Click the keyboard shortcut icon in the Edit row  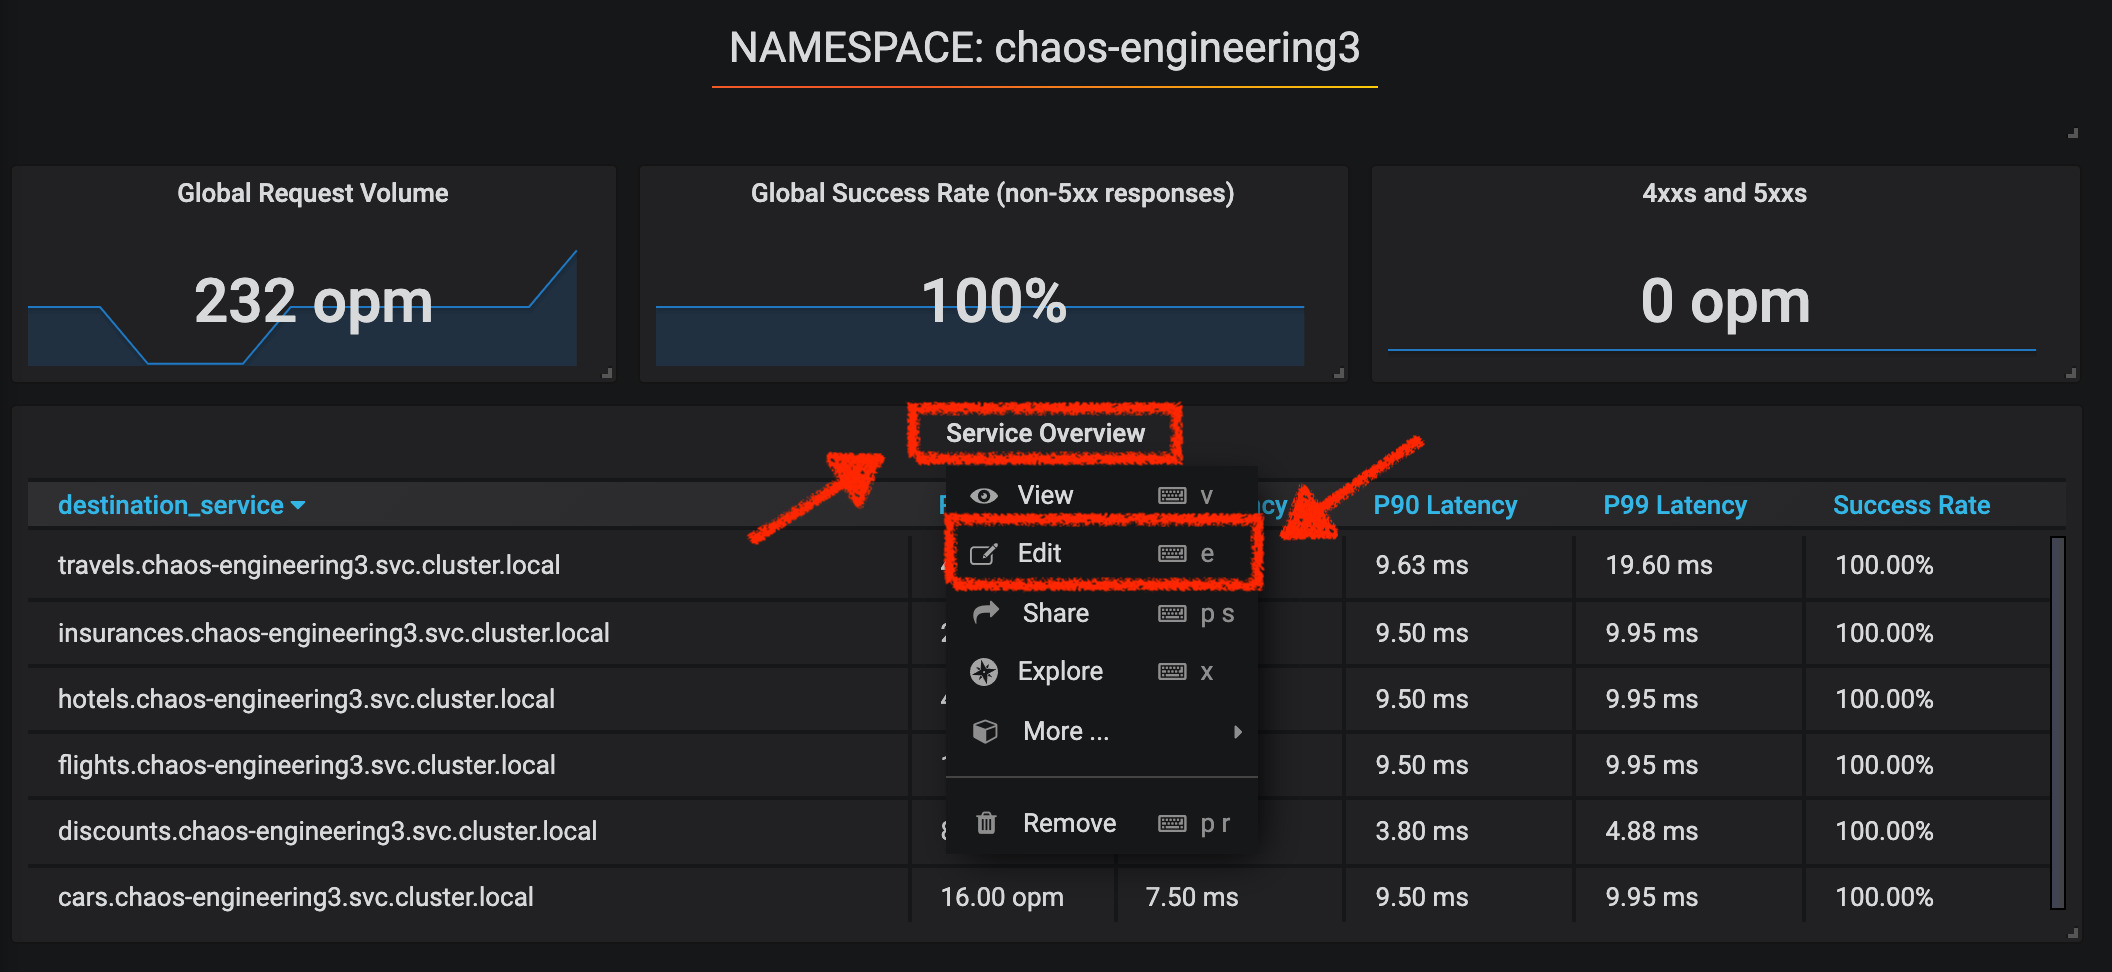[1172, 554]
